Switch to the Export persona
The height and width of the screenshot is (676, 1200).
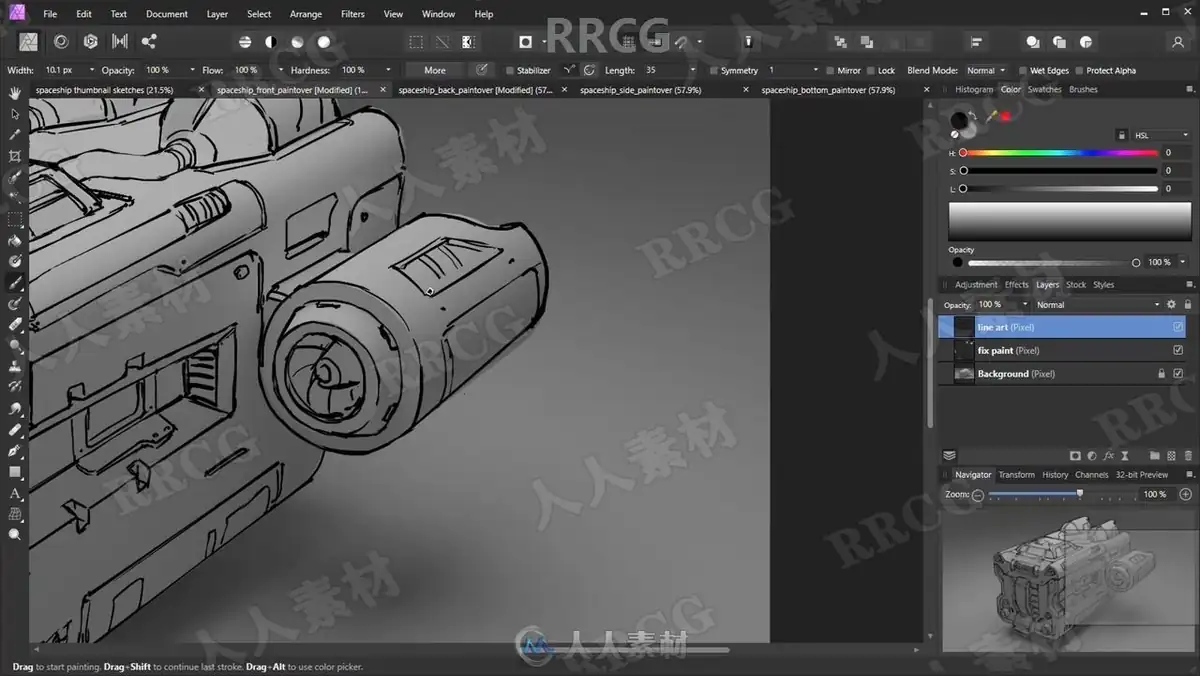149,42
